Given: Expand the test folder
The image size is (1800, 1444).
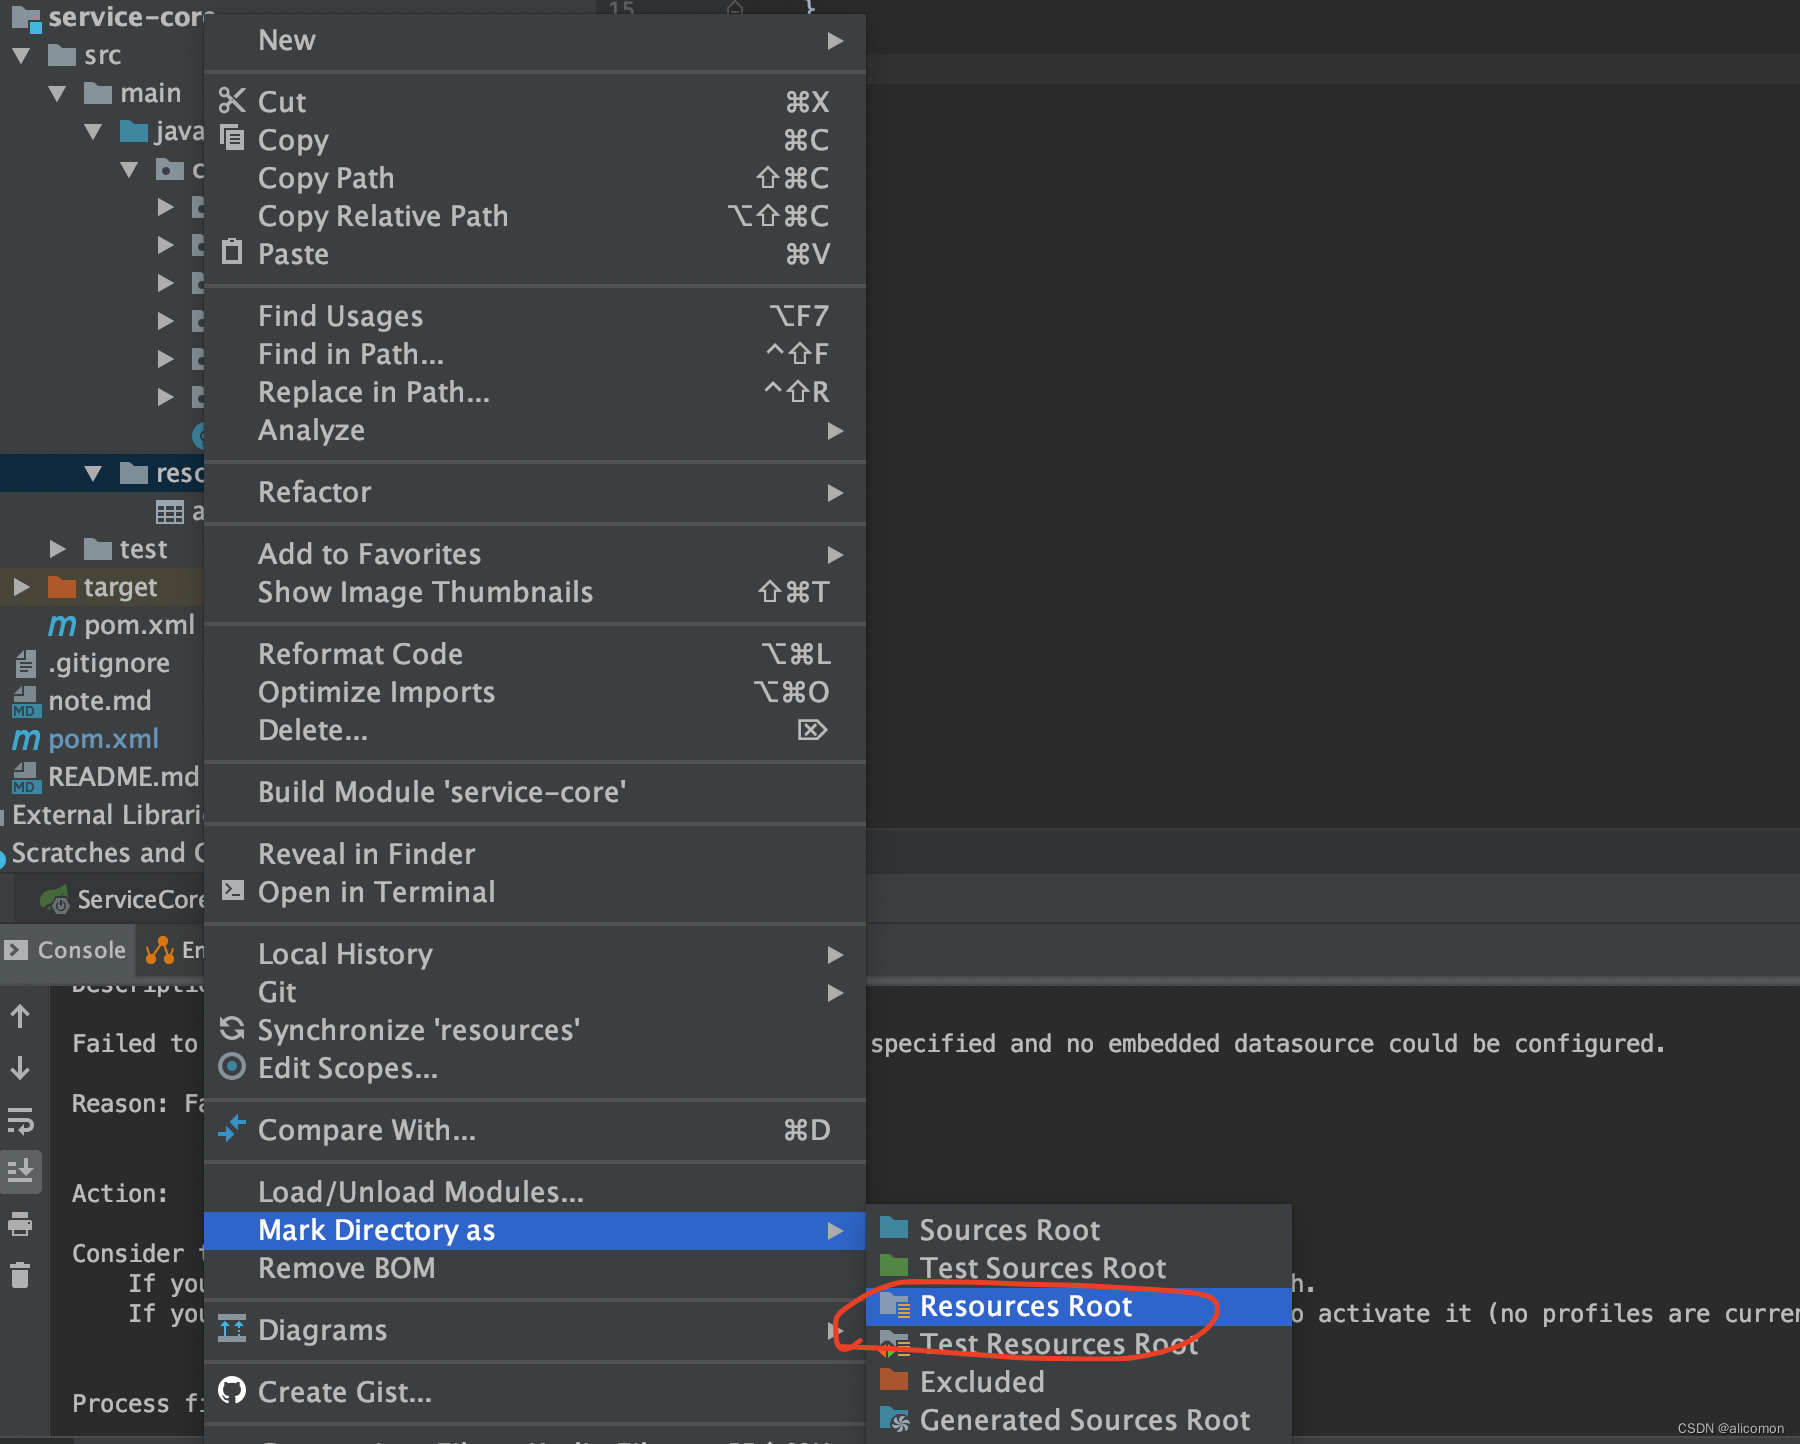Looking at the screenshot, I should pos(57,549).
